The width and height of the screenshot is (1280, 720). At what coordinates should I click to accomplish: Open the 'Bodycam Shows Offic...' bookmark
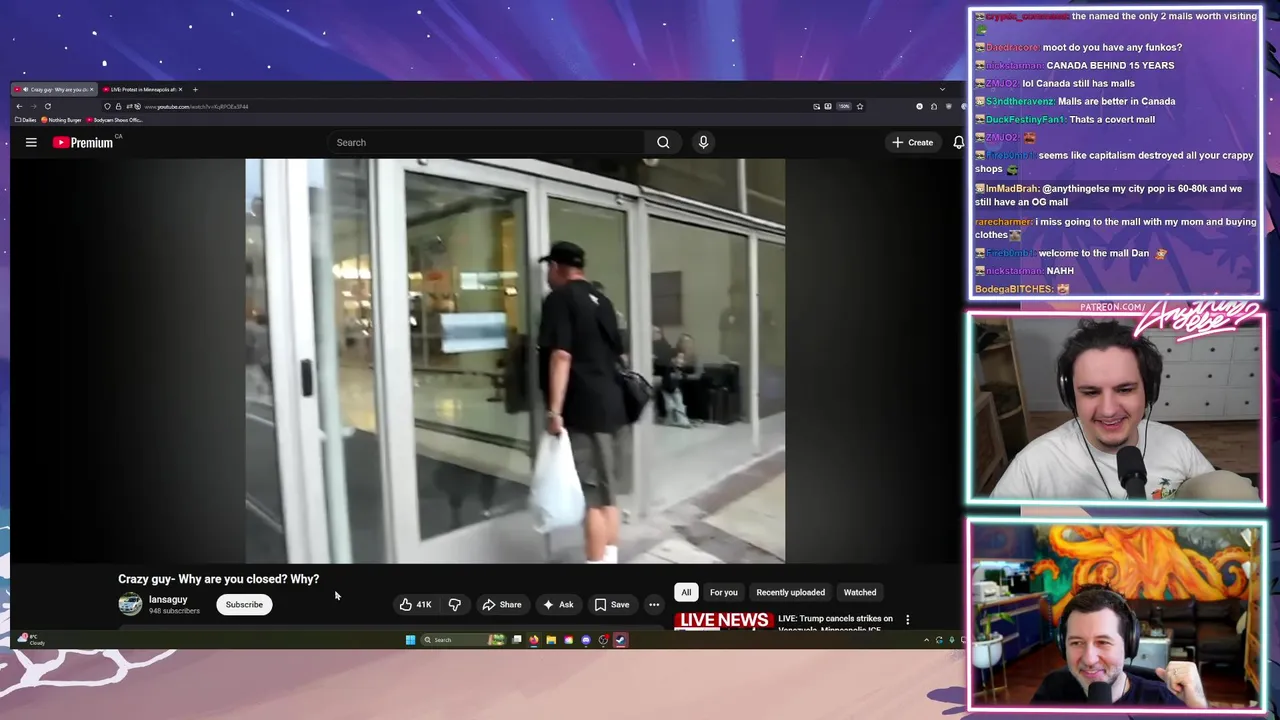point(114,120)
